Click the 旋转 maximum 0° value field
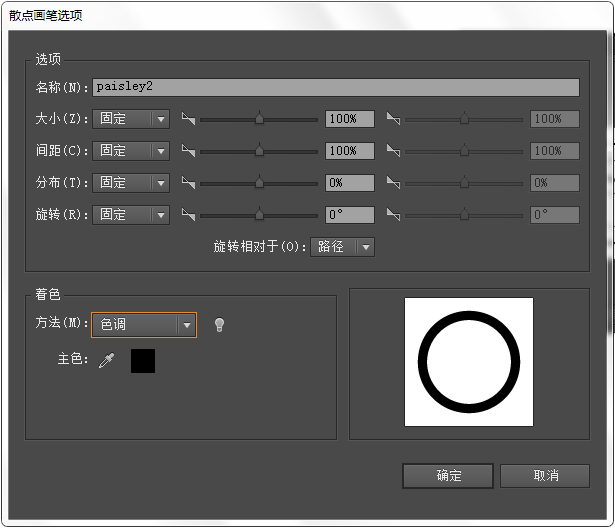Image resolution: width=615 pixels, height=528 pixels. point(555,215)
